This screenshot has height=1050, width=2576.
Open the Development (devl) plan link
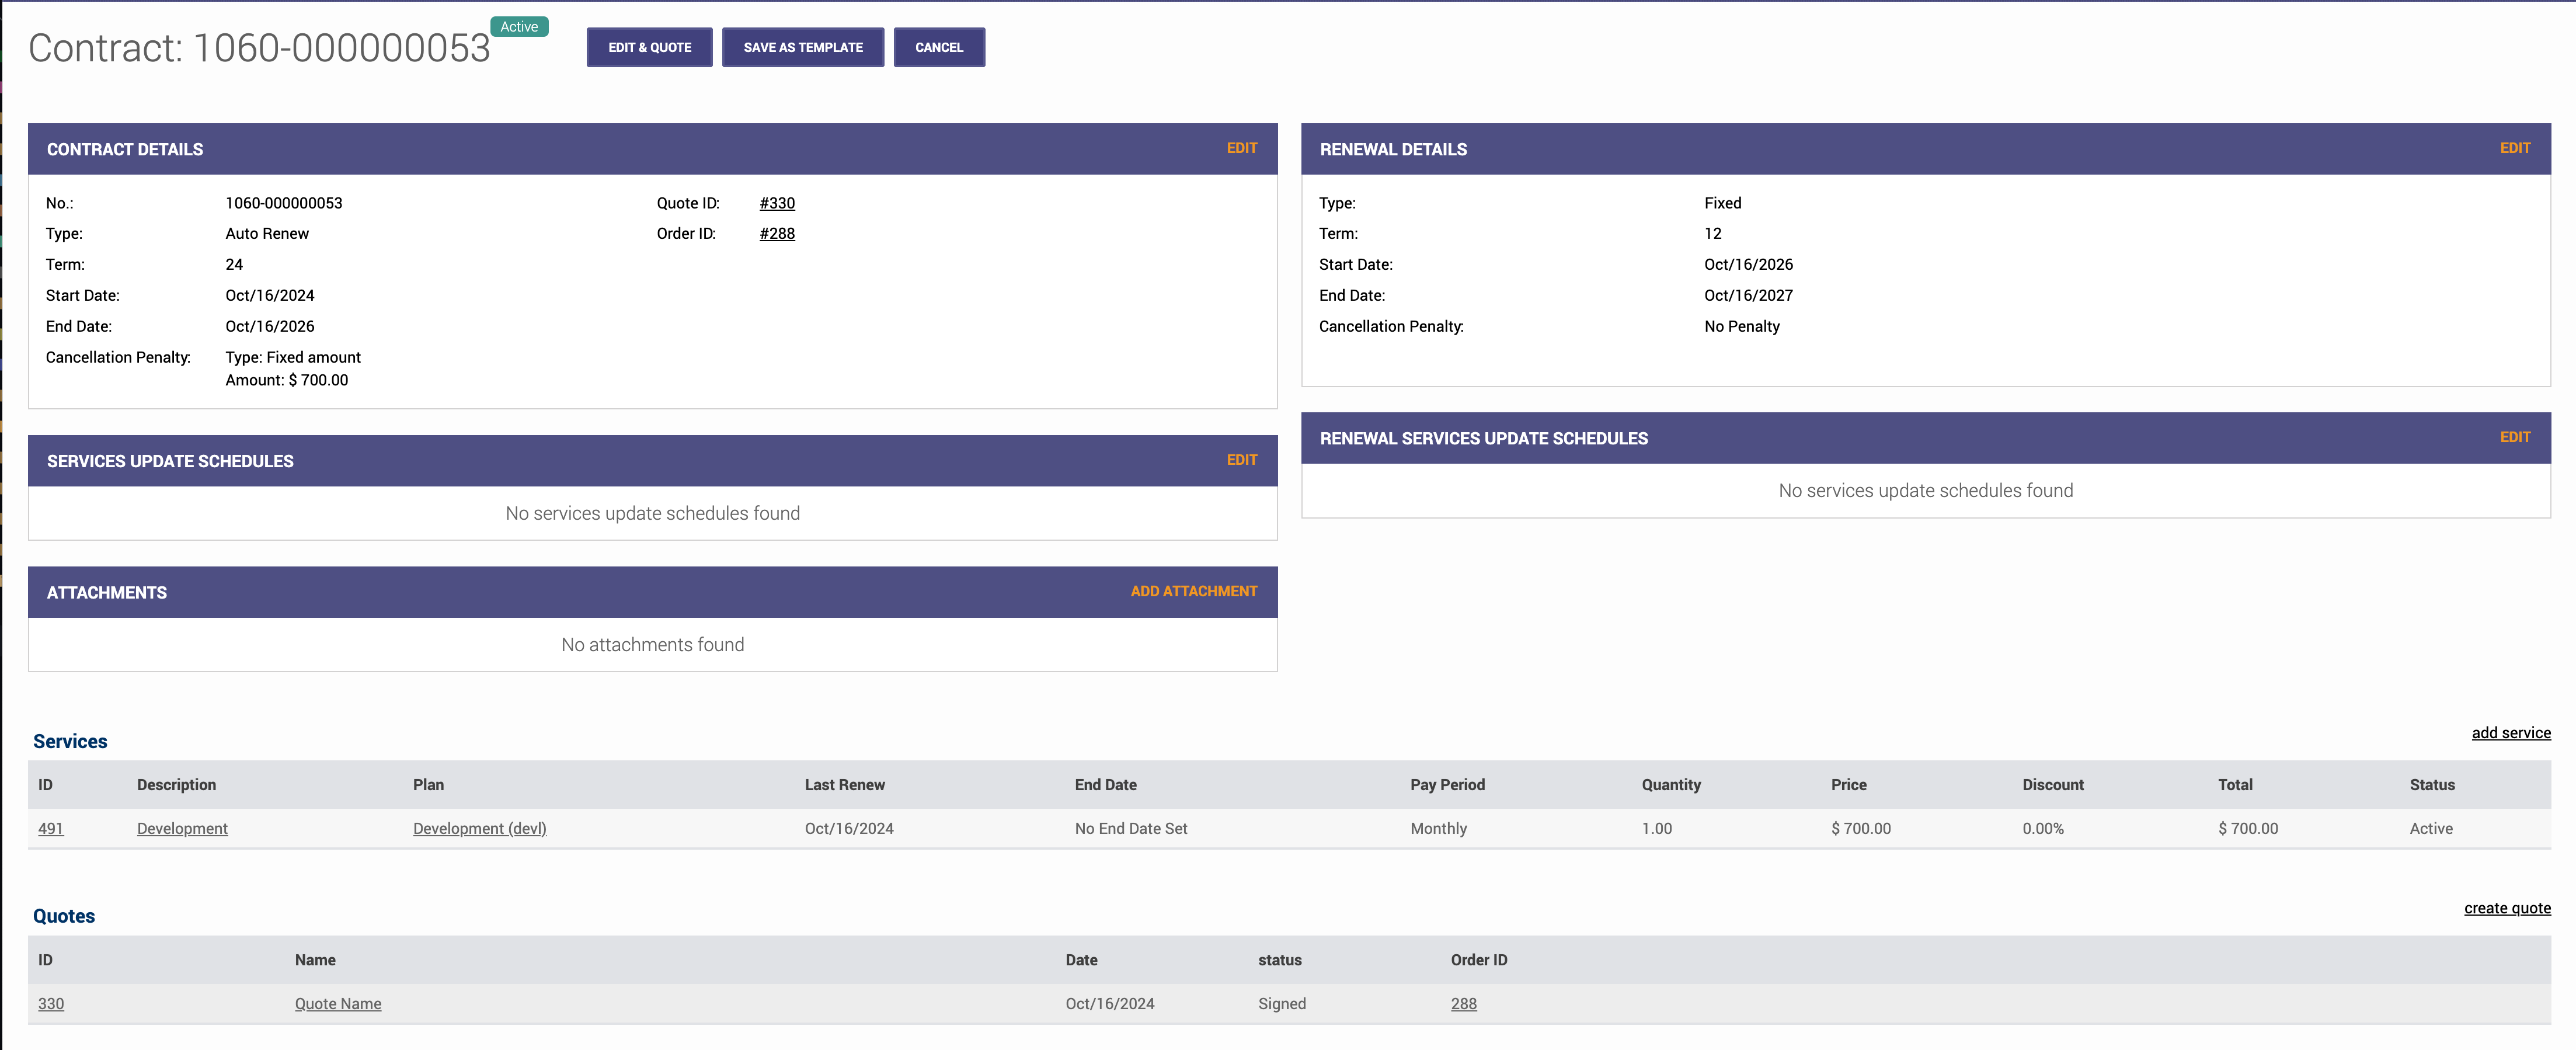(479, 828)
